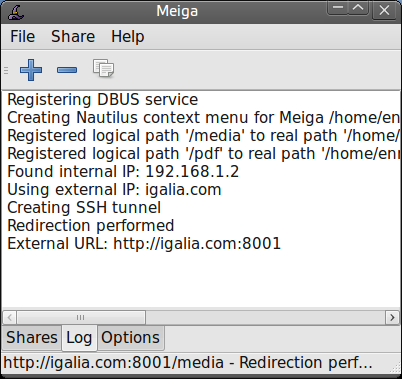Click the toolbar drag handle grip

6,70
